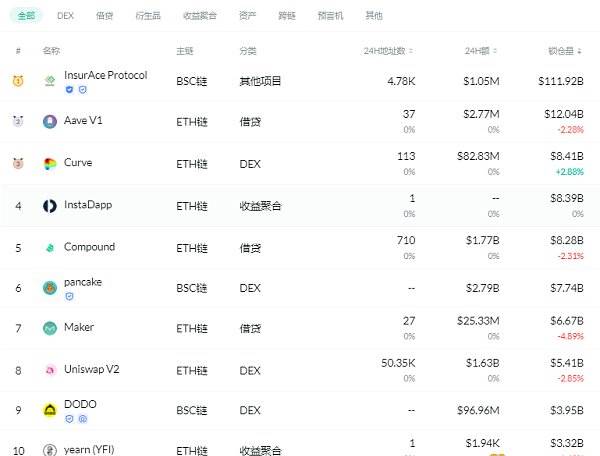Click the Maker logo icon

coord(50,328)
